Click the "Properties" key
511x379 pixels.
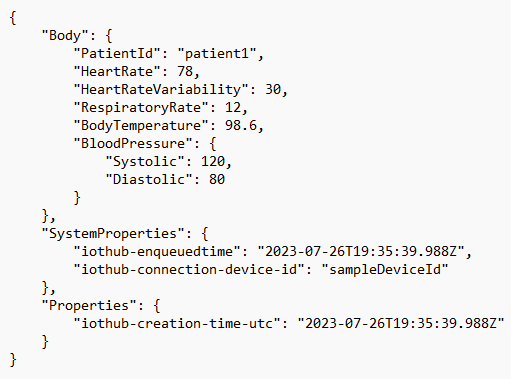tap(89, 305)
